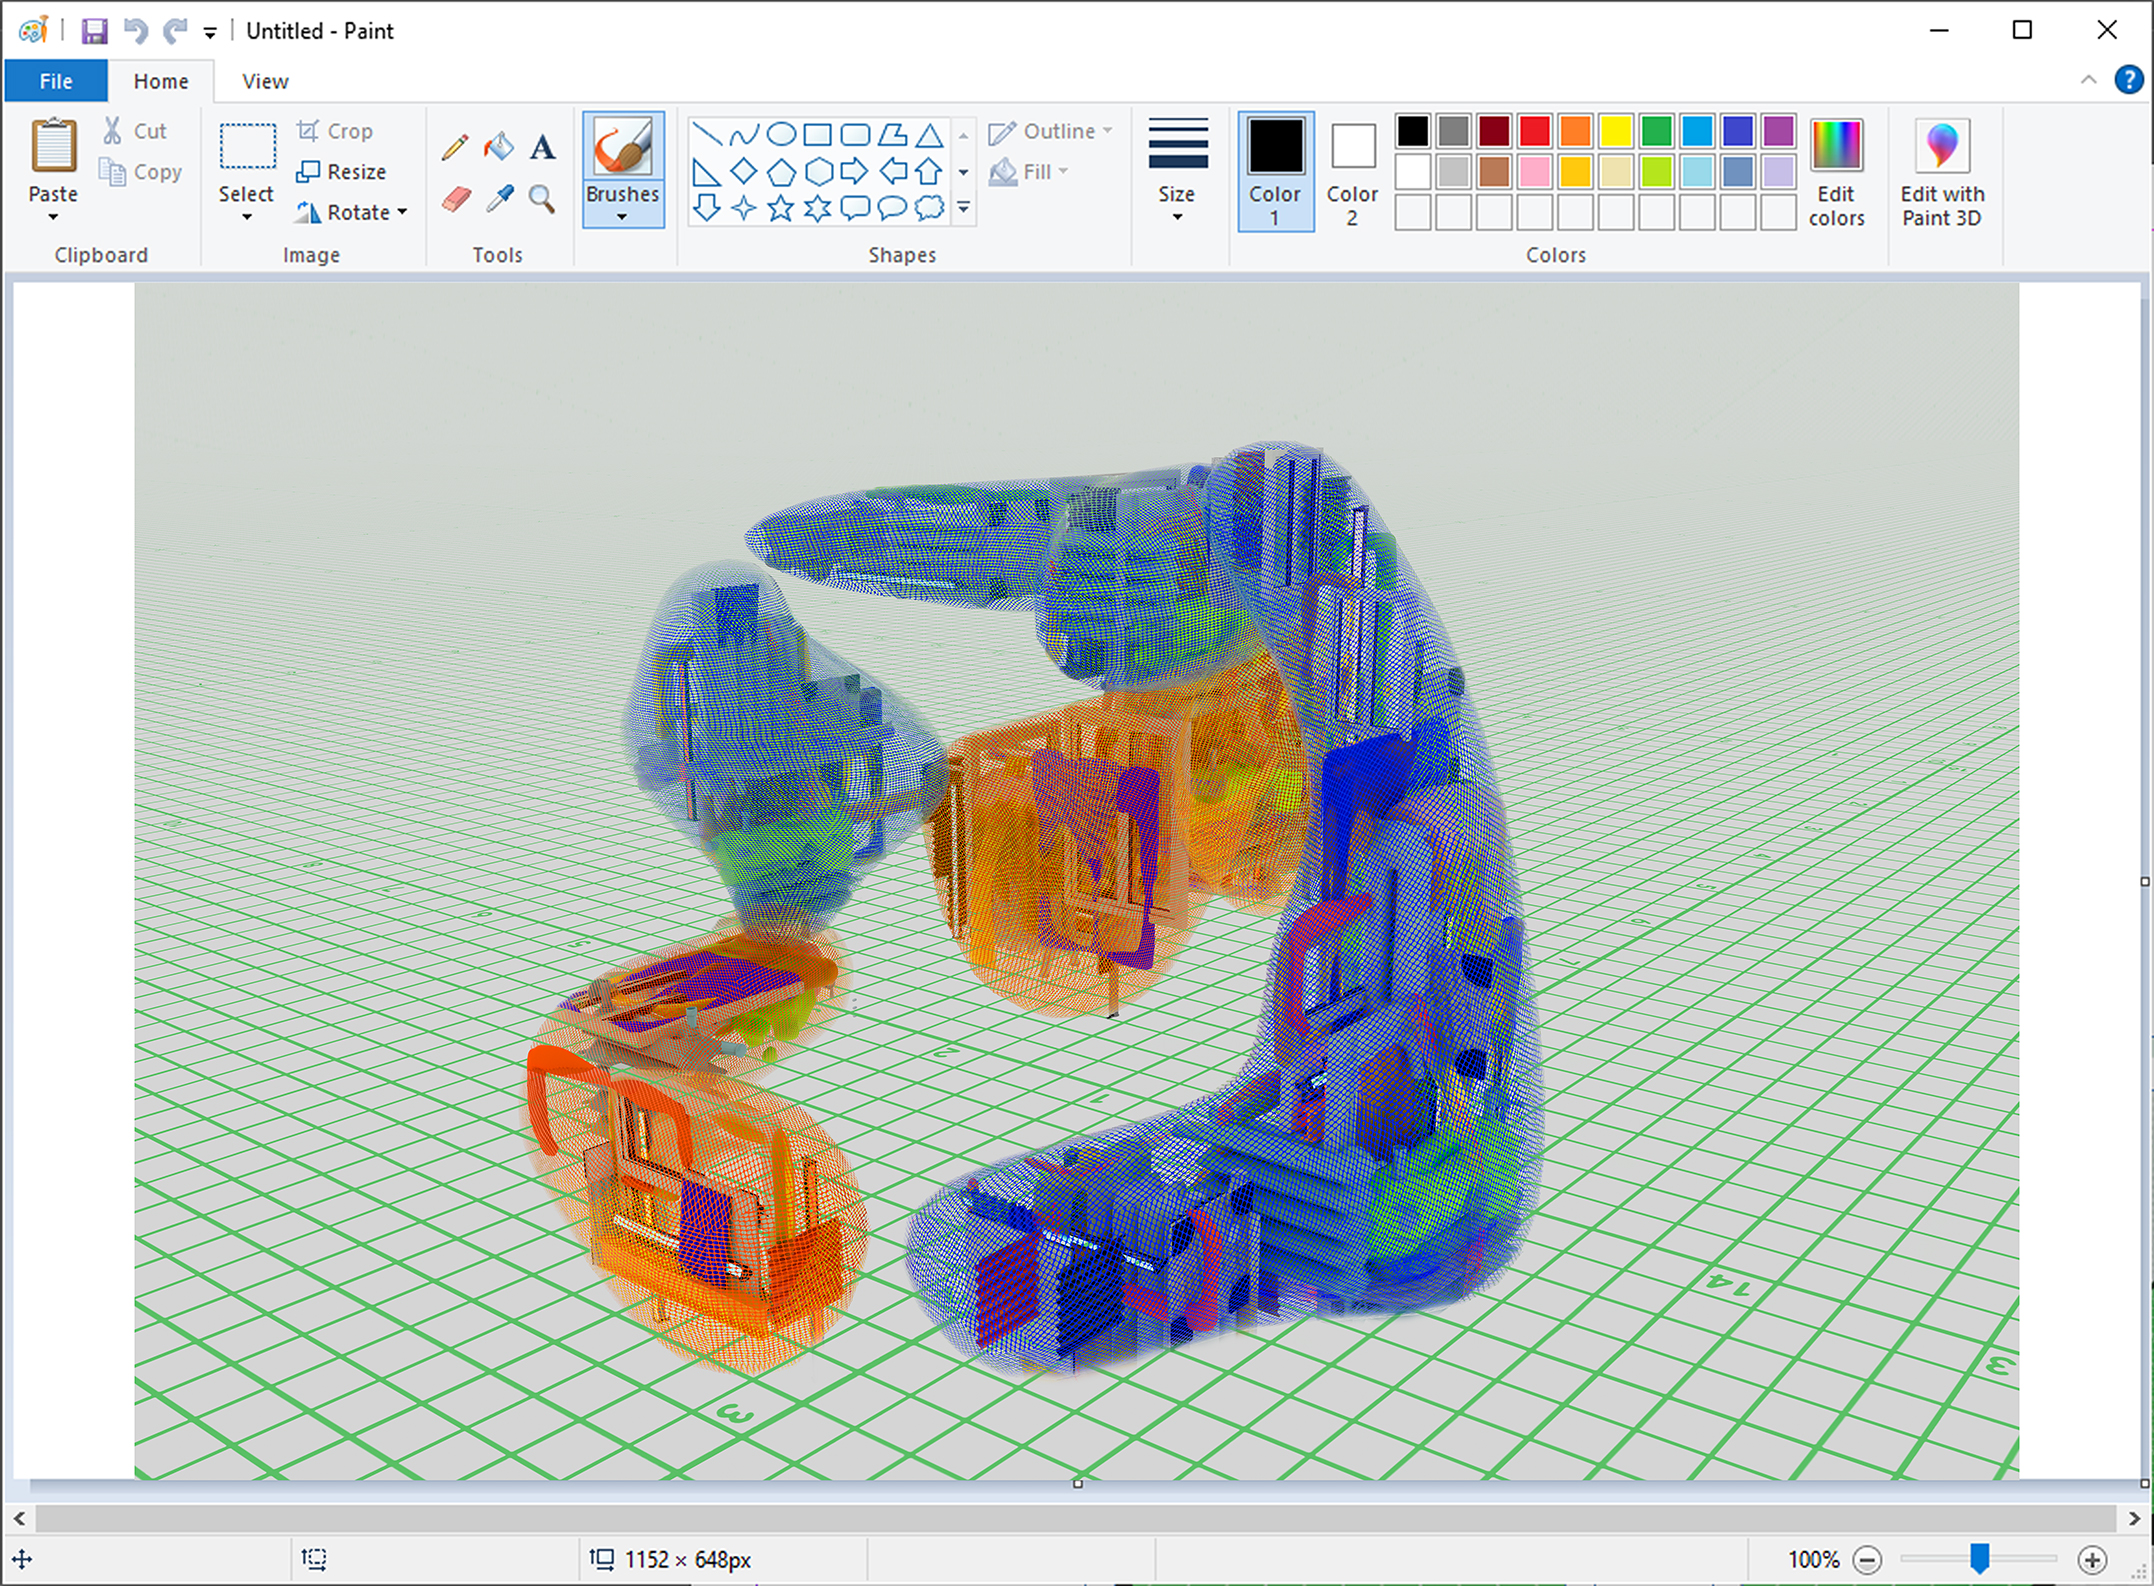
Task: Open the Brushes dropdown arrow
Action: point(622,216)
